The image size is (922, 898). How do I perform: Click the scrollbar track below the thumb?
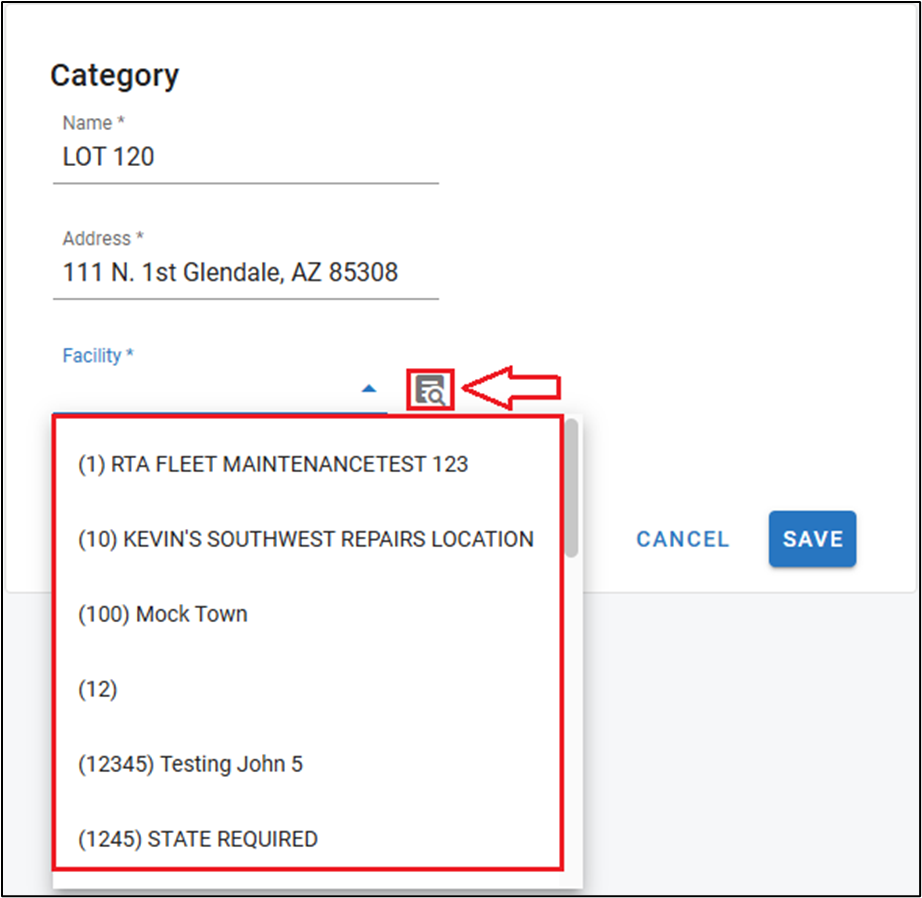(x=571, y=720)
